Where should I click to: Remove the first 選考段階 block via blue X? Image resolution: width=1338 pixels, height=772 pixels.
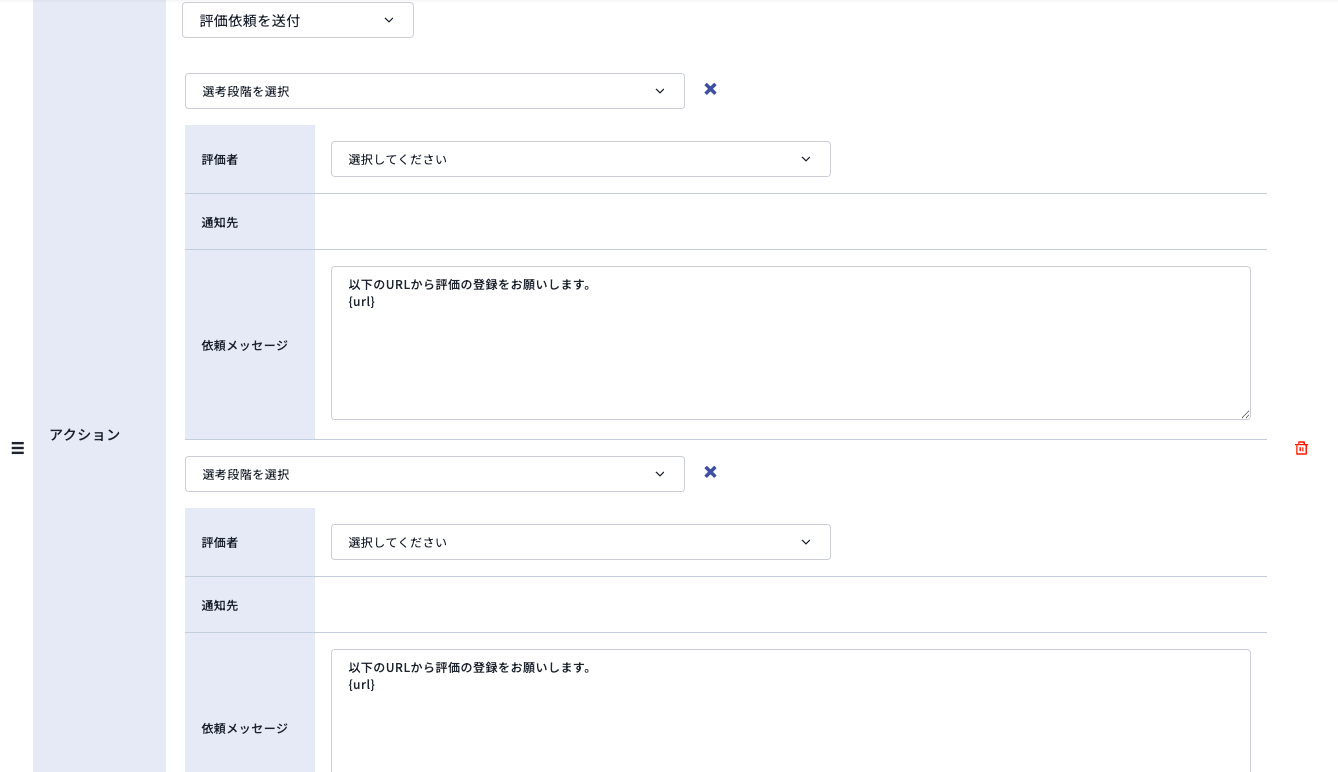[x=710, y=89]
